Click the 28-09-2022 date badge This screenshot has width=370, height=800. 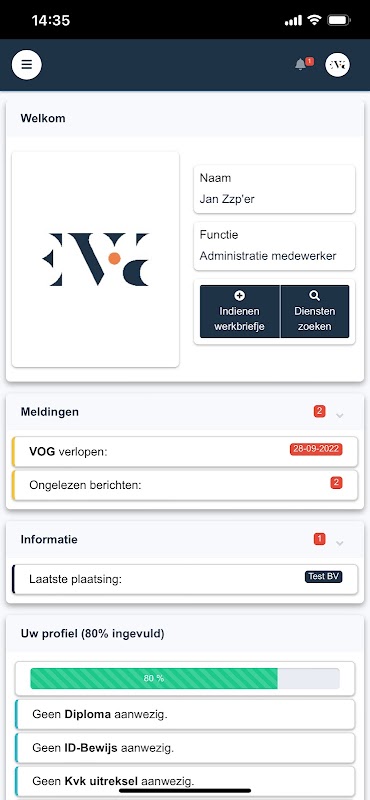click(x=316, y=449)
